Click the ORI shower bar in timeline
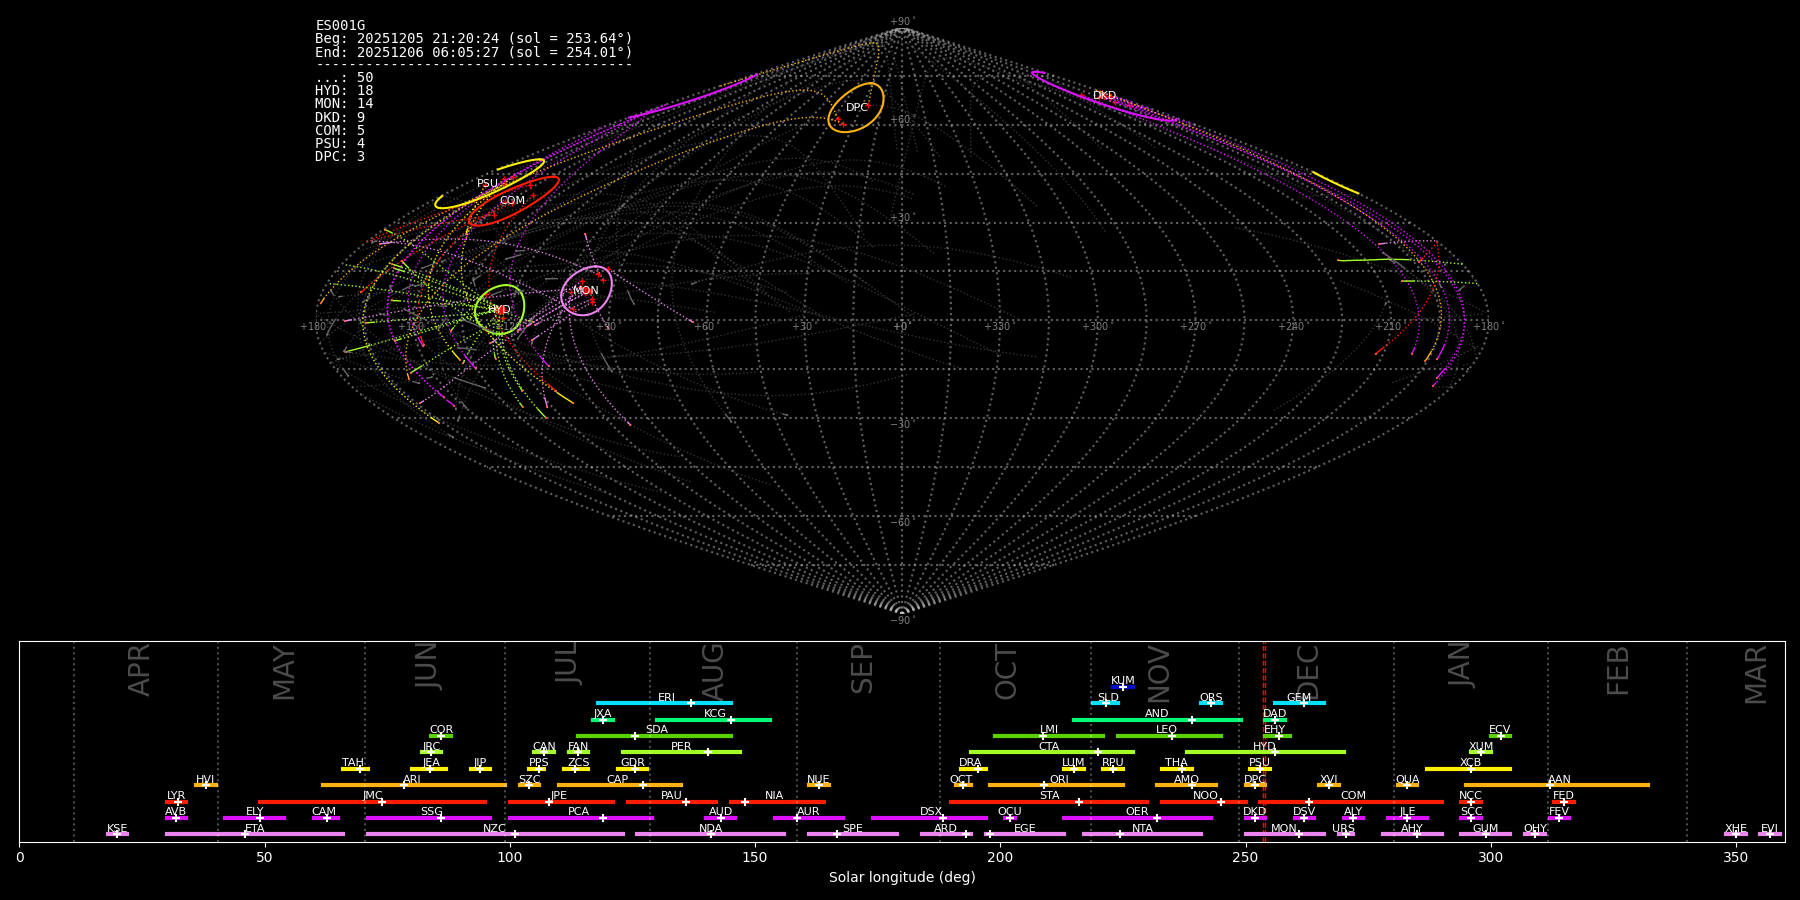The height and width of the screenshot is (900, 1800). click(1056, 785)
